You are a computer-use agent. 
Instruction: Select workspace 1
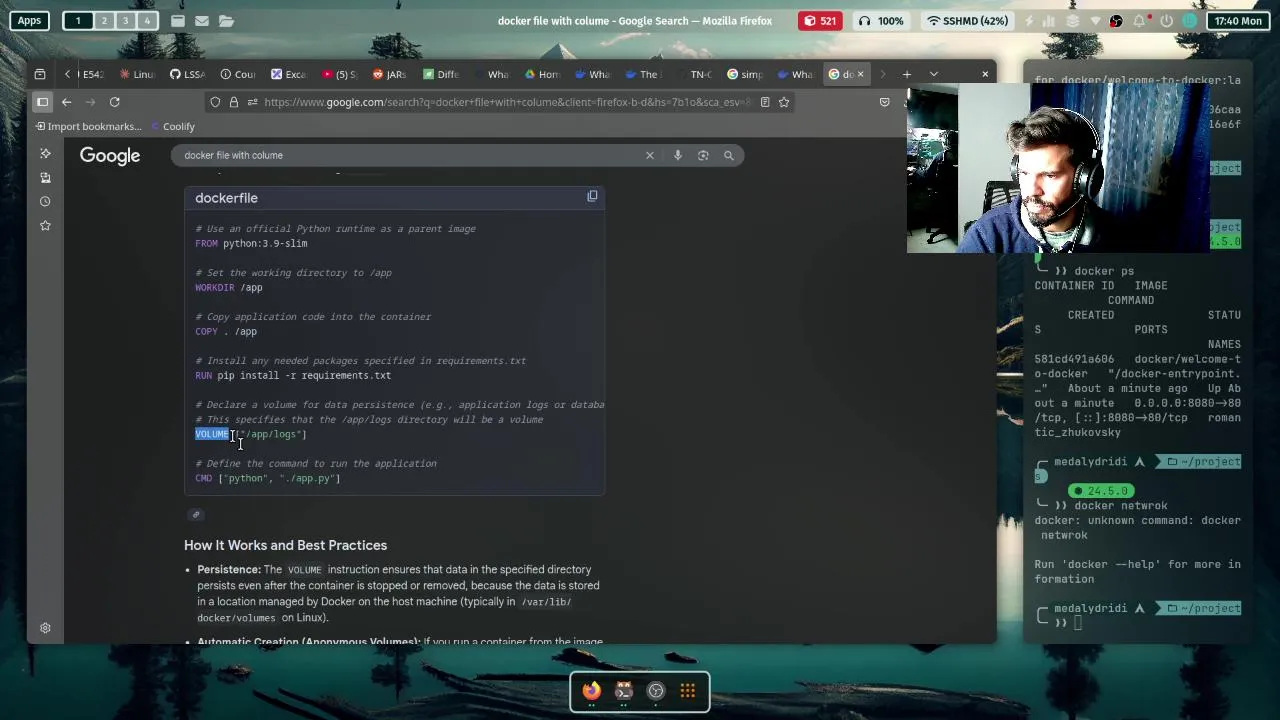point(78,21)
